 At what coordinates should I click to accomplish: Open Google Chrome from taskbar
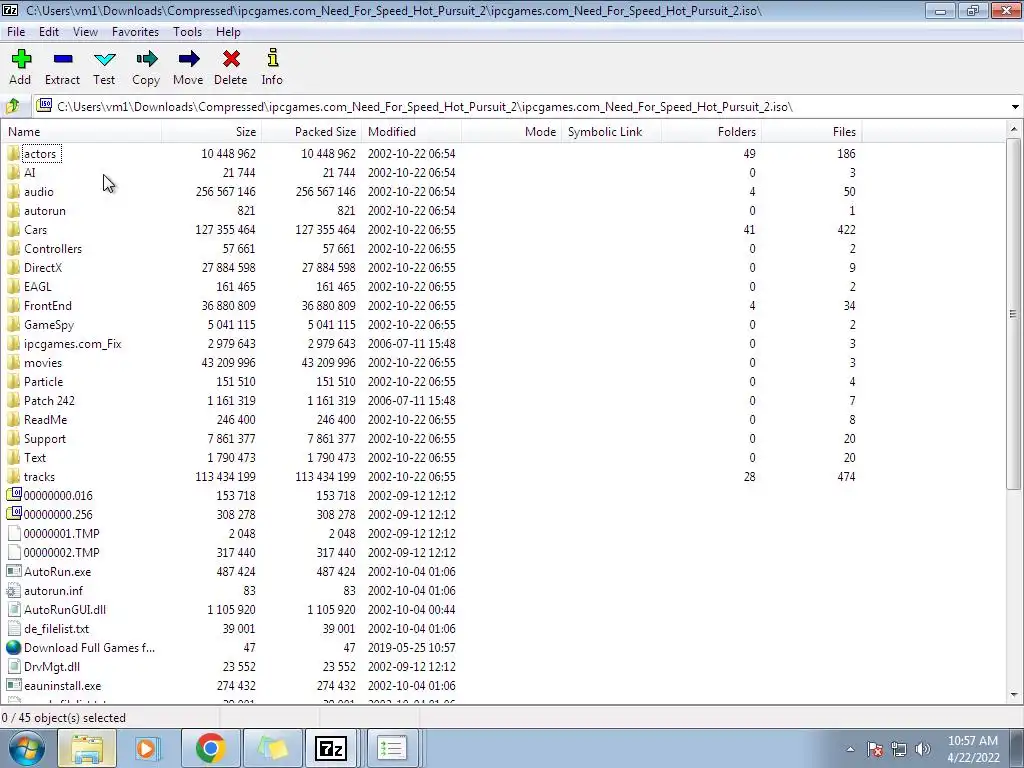point(210,748)
